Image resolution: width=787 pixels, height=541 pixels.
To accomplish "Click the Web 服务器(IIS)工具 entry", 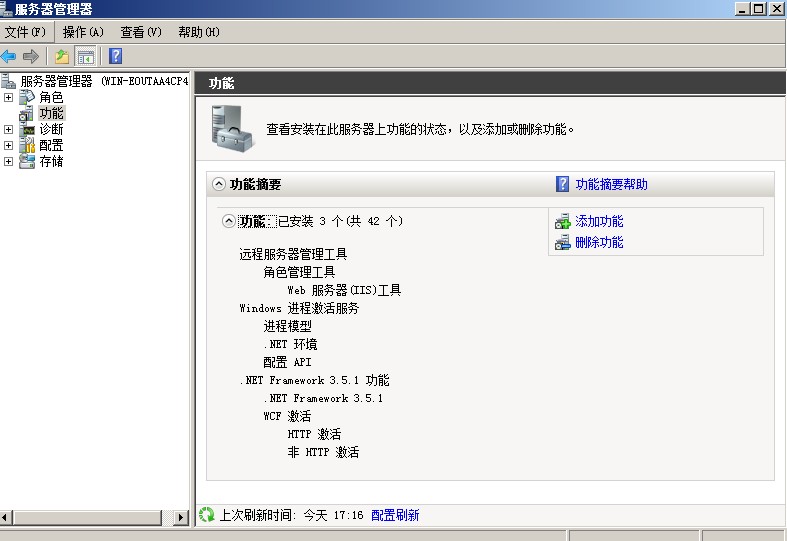I will point(344,290).
